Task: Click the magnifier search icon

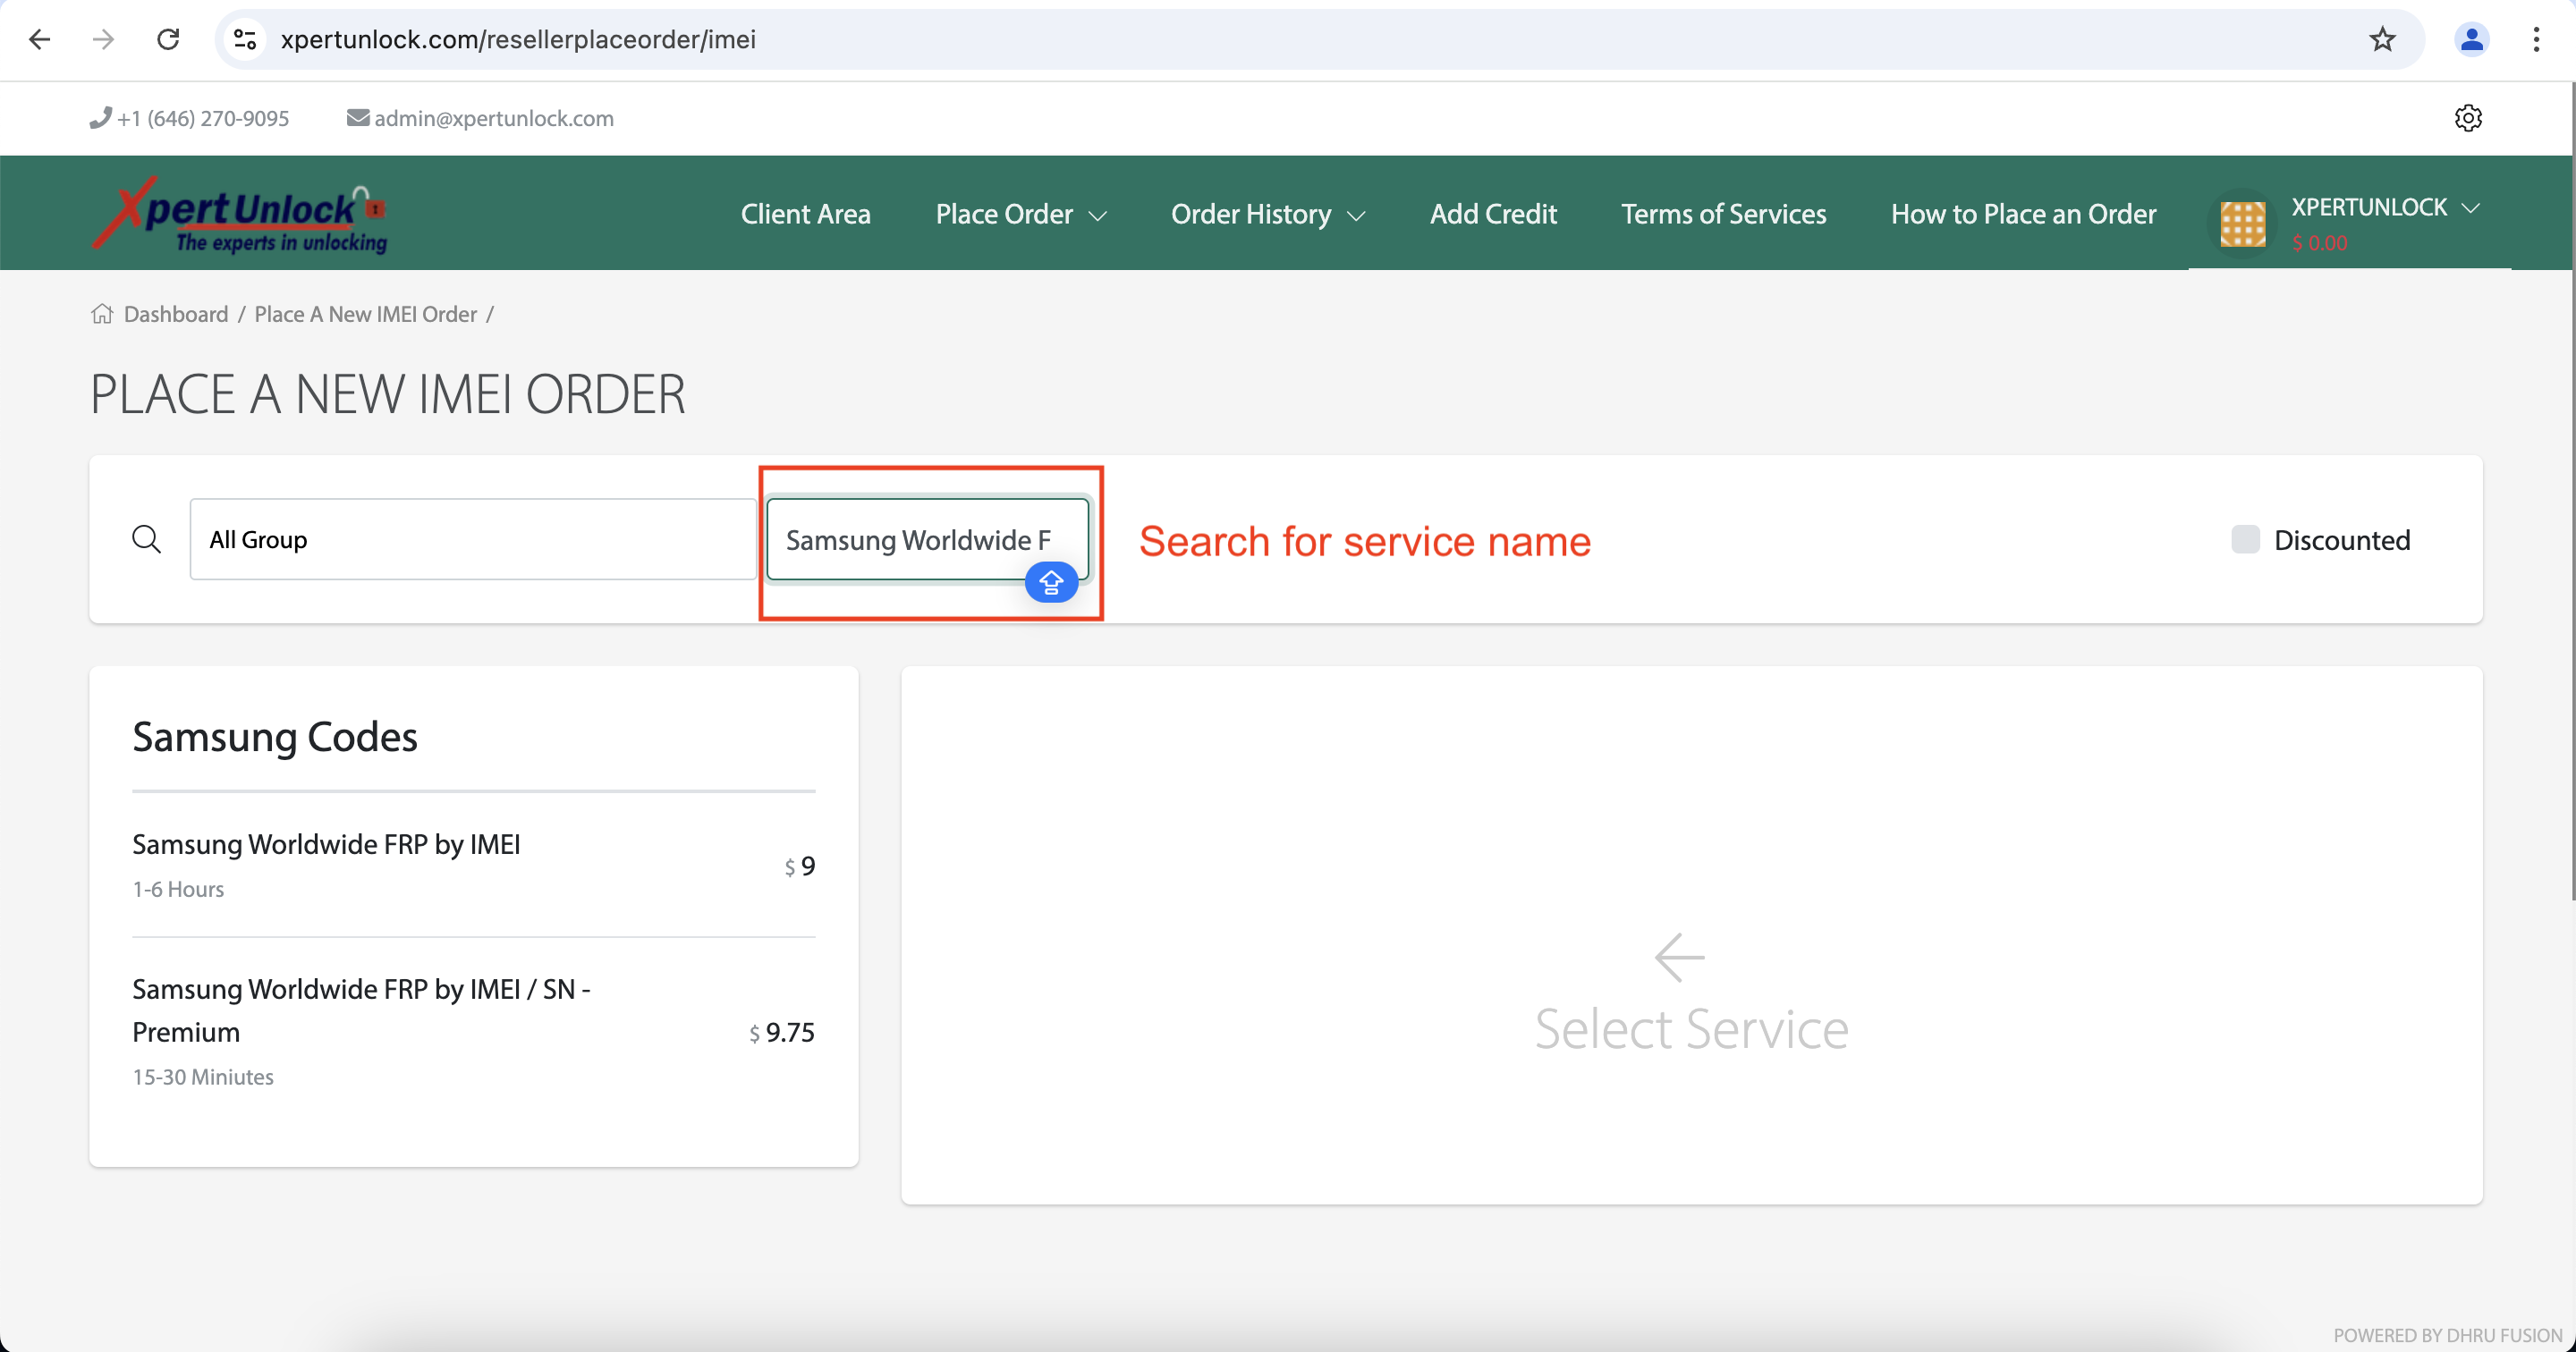Action: coord(147,539)
